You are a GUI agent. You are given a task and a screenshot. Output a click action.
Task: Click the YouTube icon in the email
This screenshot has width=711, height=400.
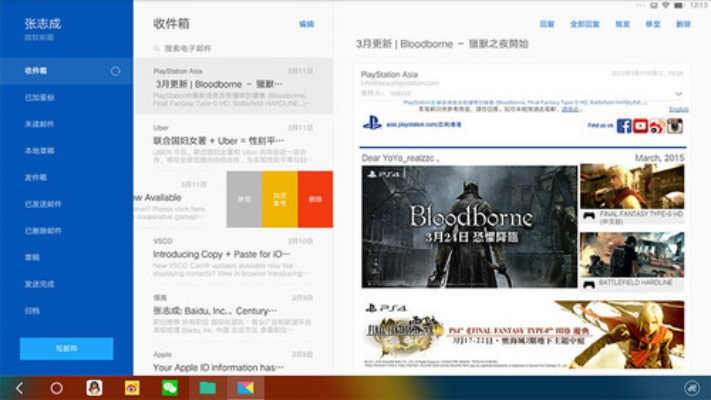tap(641, 125)
